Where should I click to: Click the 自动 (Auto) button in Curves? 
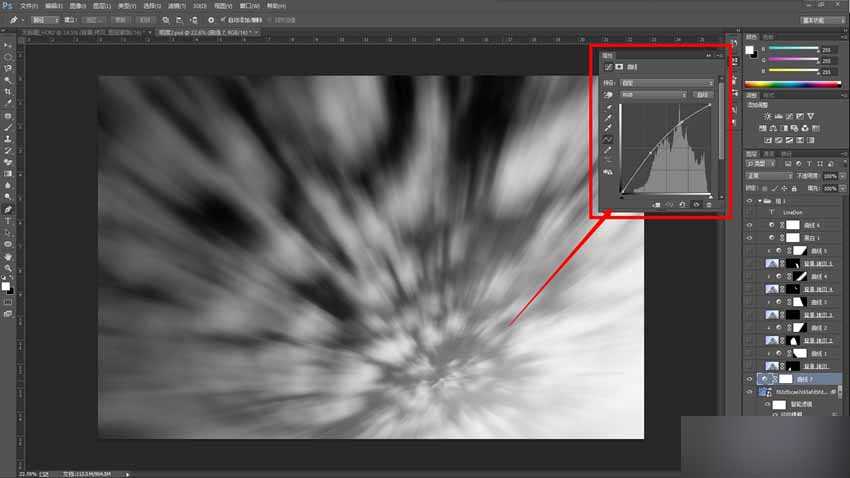(x=702, y=95)
